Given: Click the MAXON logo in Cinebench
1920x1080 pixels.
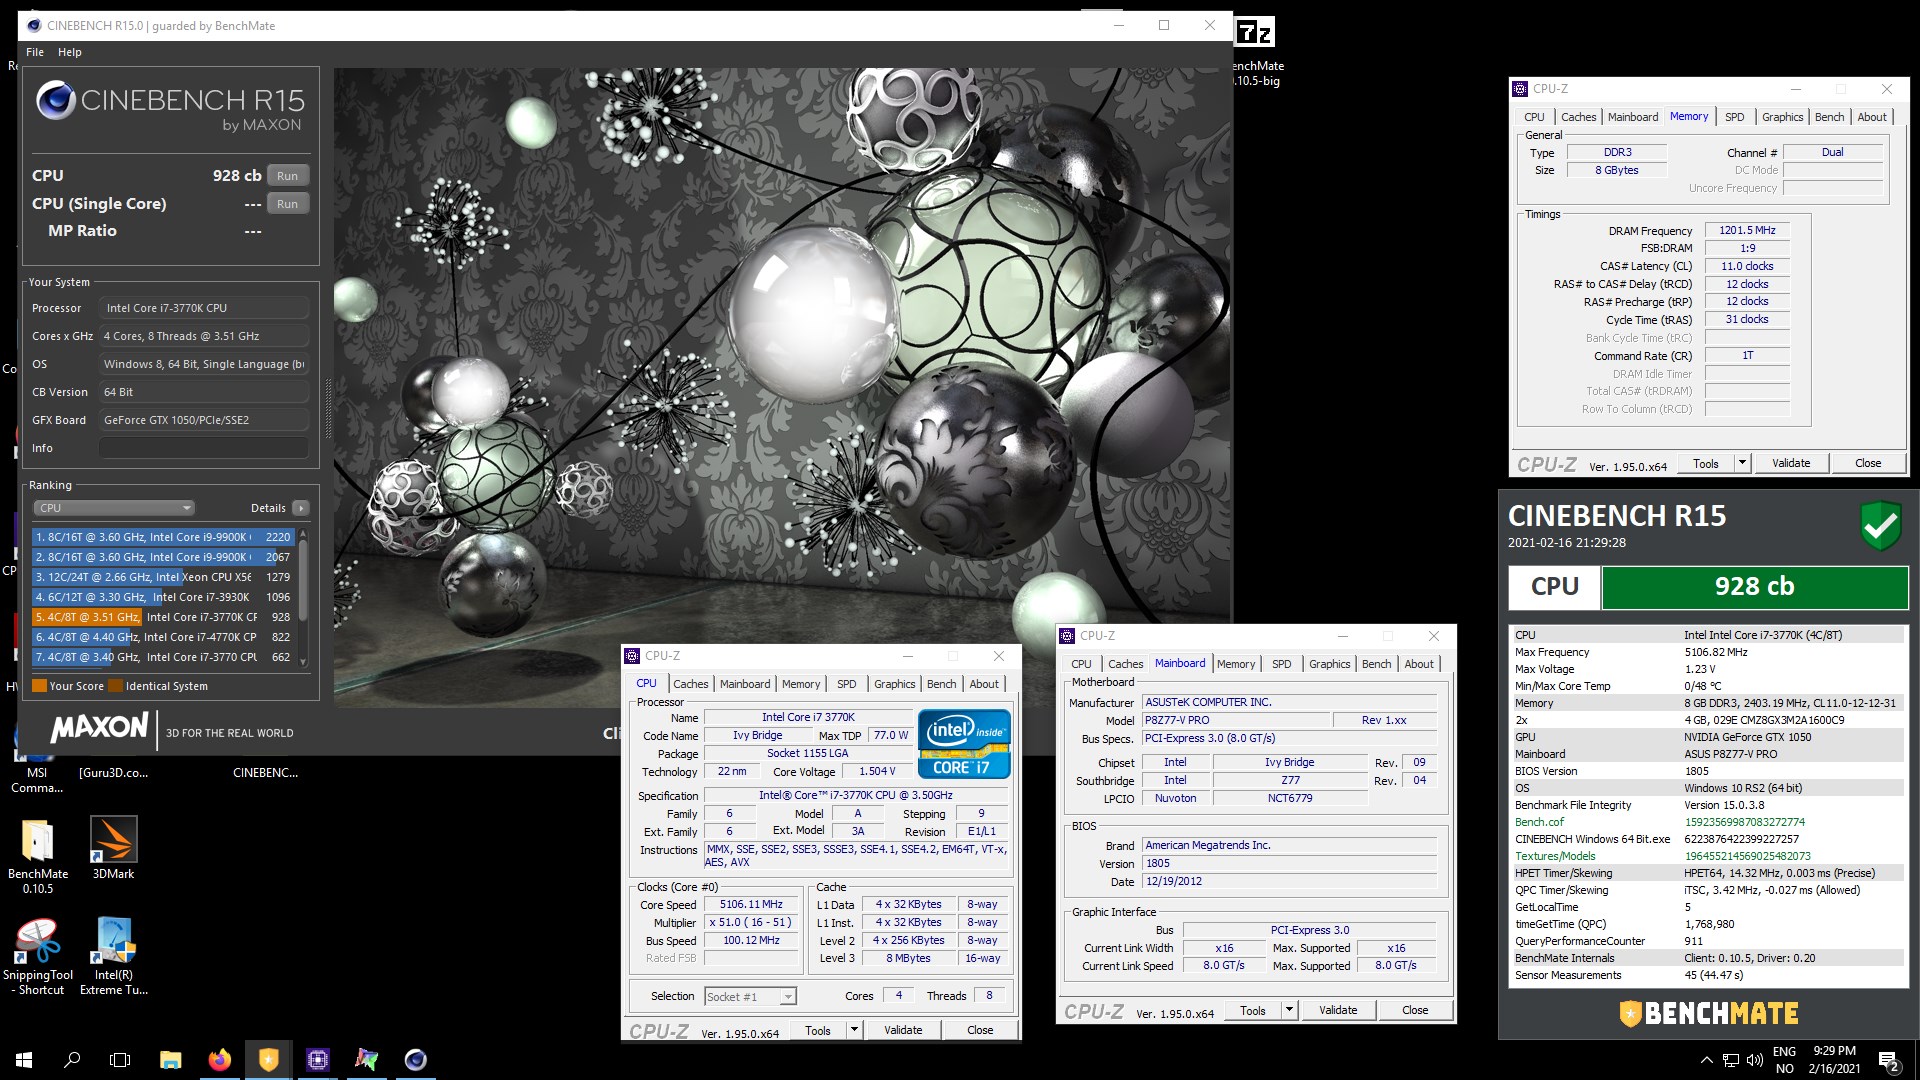Looking at the screenshot, I should [100, 727].
